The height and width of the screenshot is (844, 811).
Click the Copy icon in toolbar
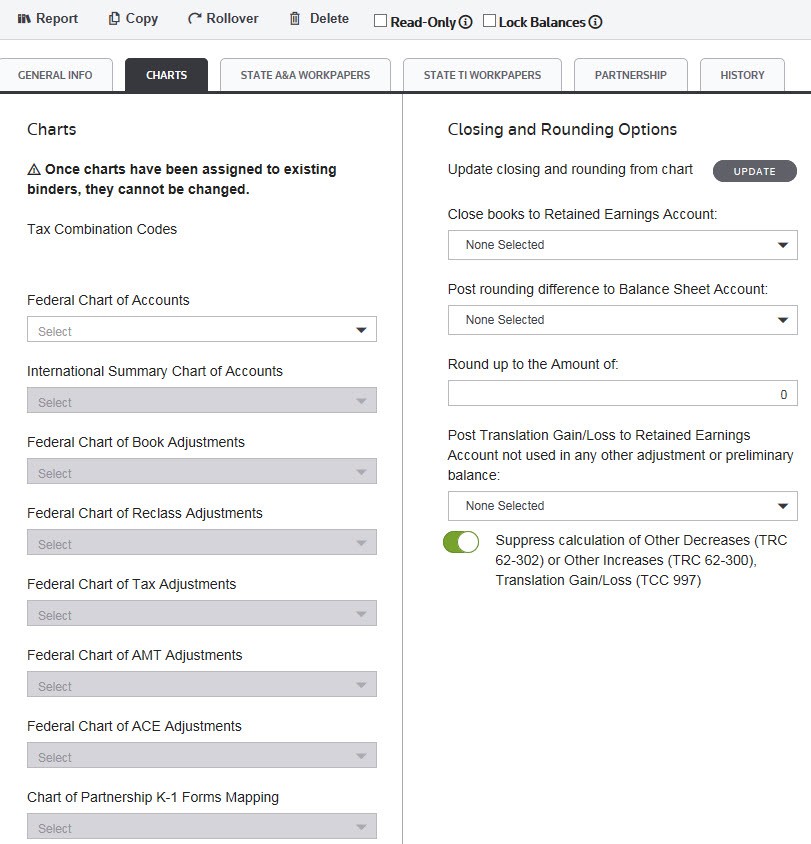tap(114, 19)
